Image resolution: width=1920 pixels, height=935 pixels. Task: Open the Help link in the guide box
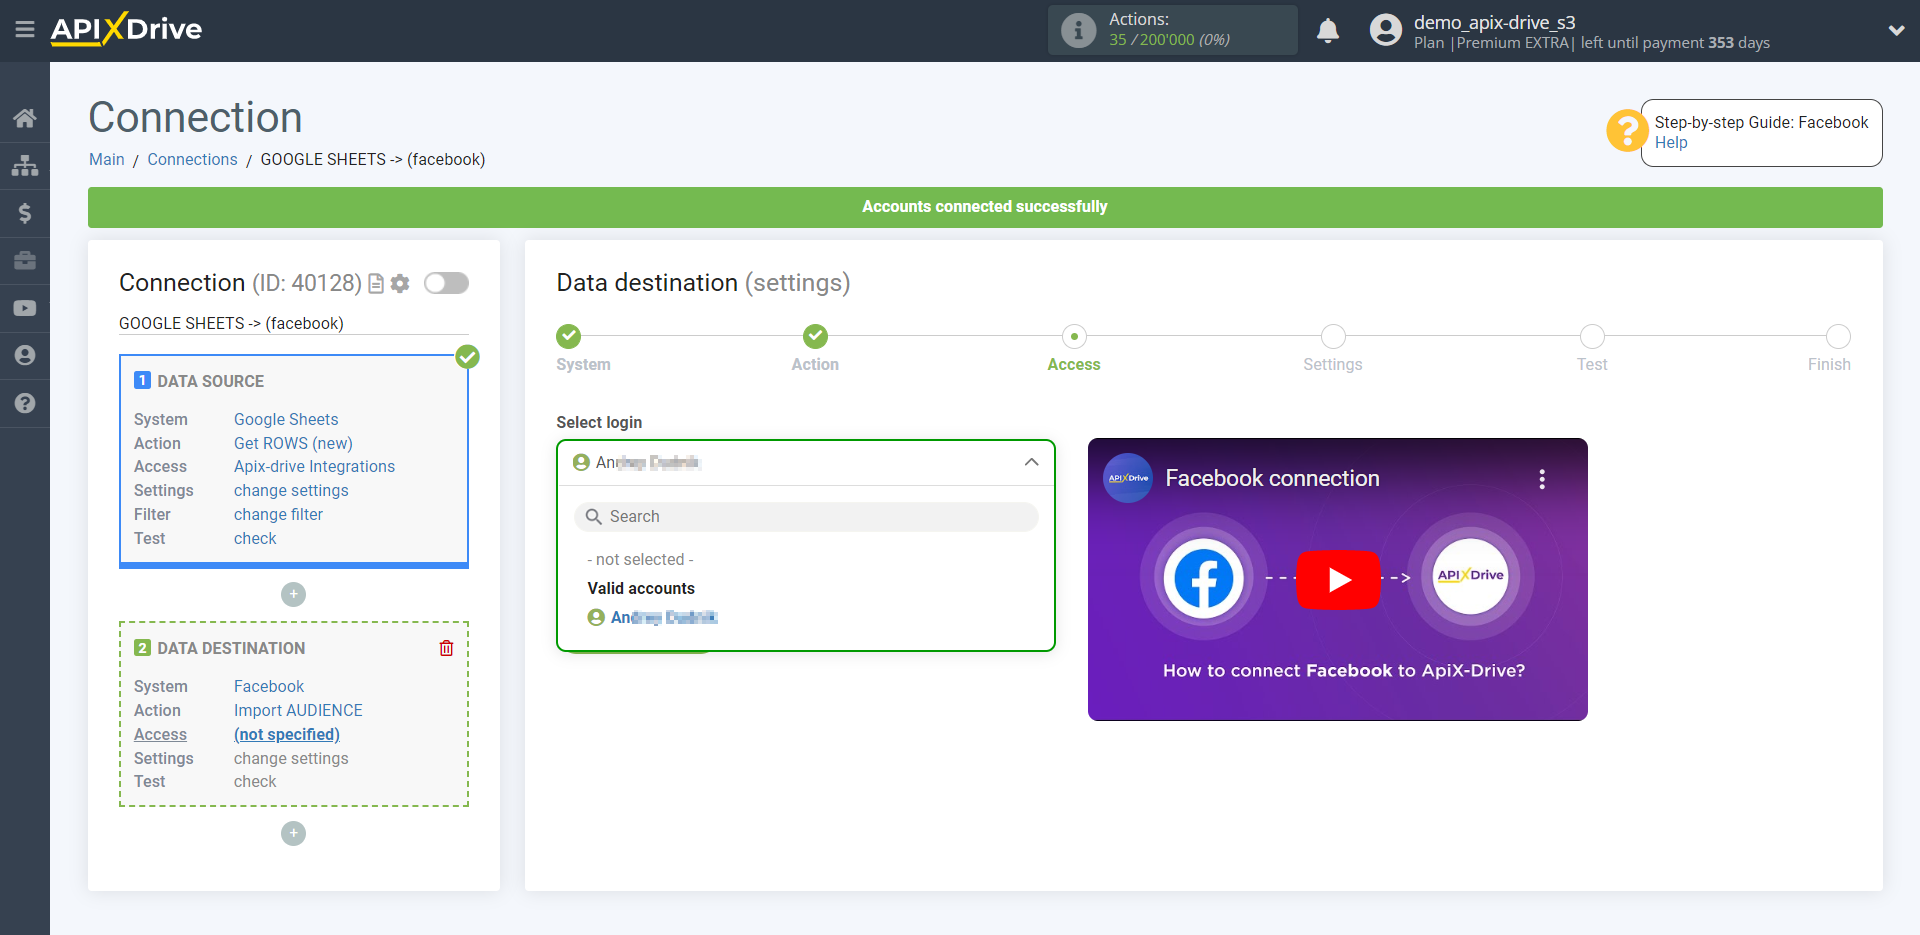(x=1671, y=143)
